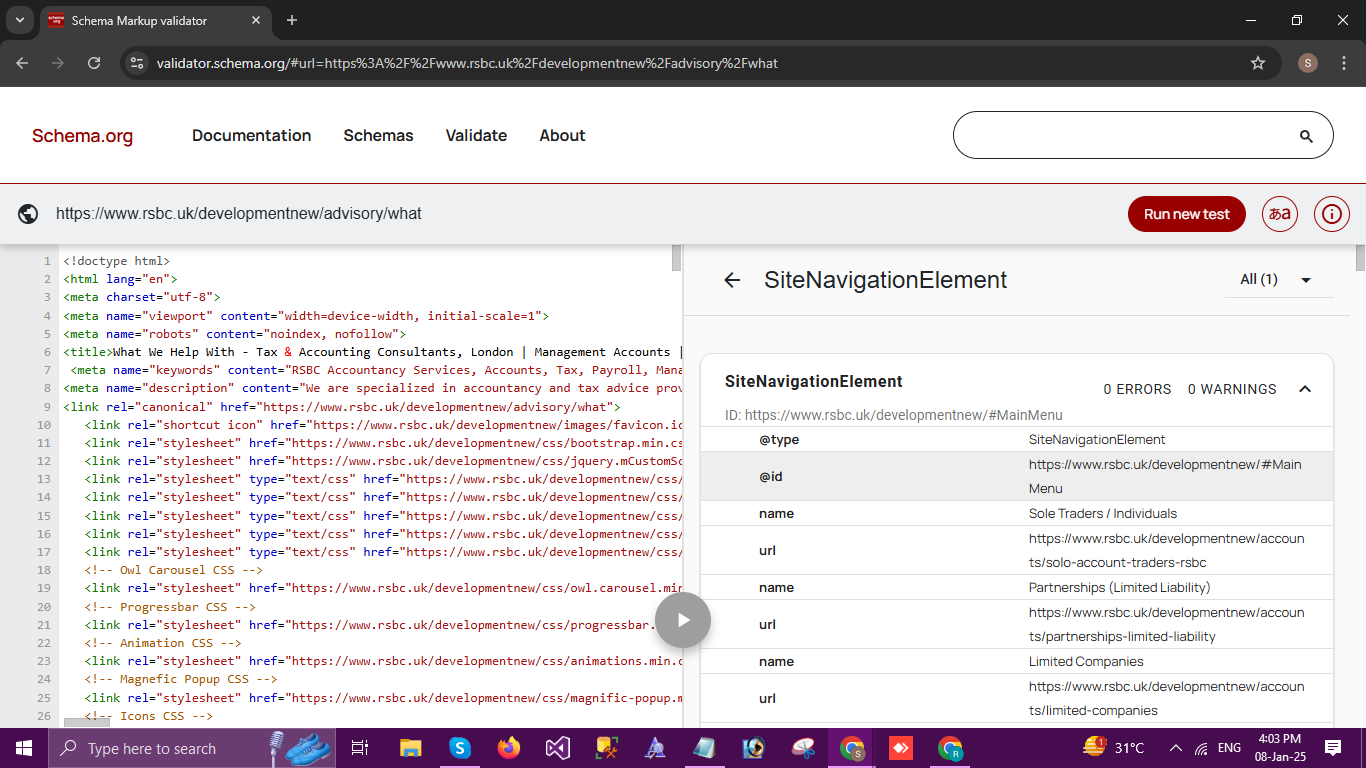Click the results panel vertical scrollbar
Image resolution: width=1366 pixels, height=768 pixels.
tap(1360, 258)
